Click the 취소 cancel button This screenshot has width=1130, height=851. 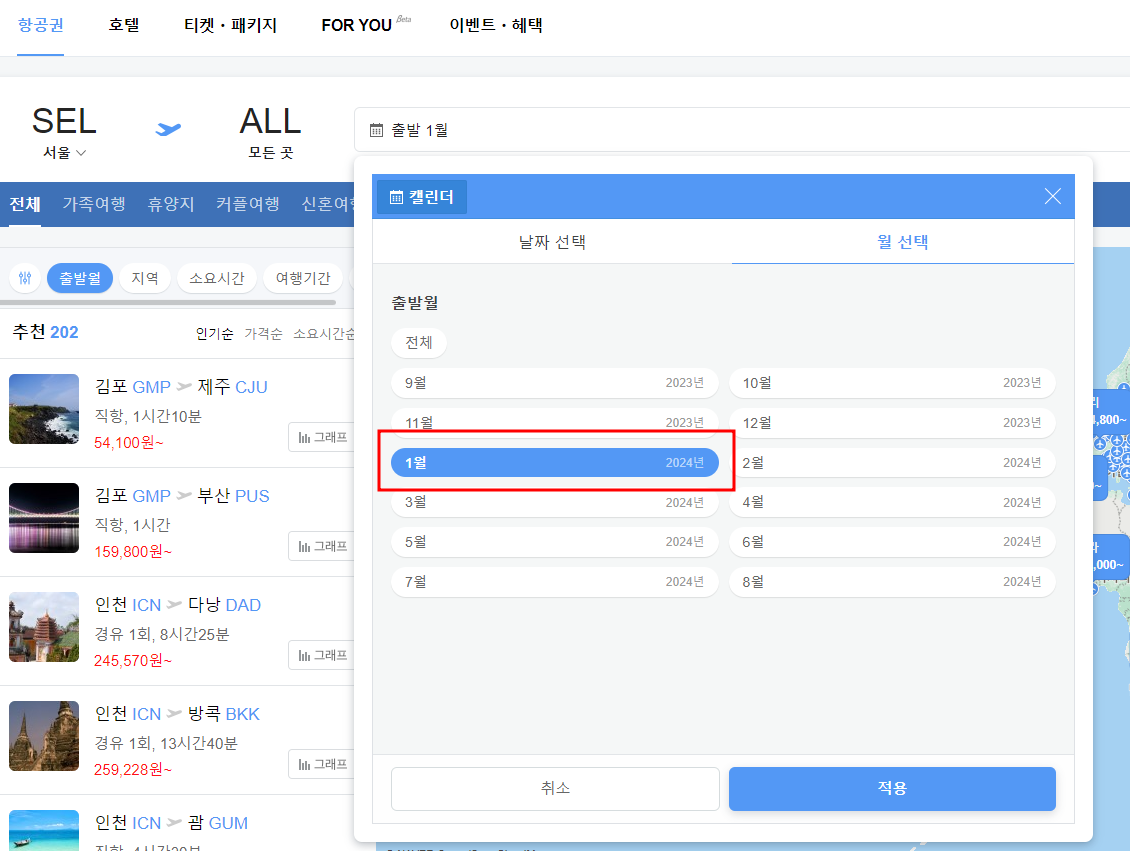[x=555, y=789]
